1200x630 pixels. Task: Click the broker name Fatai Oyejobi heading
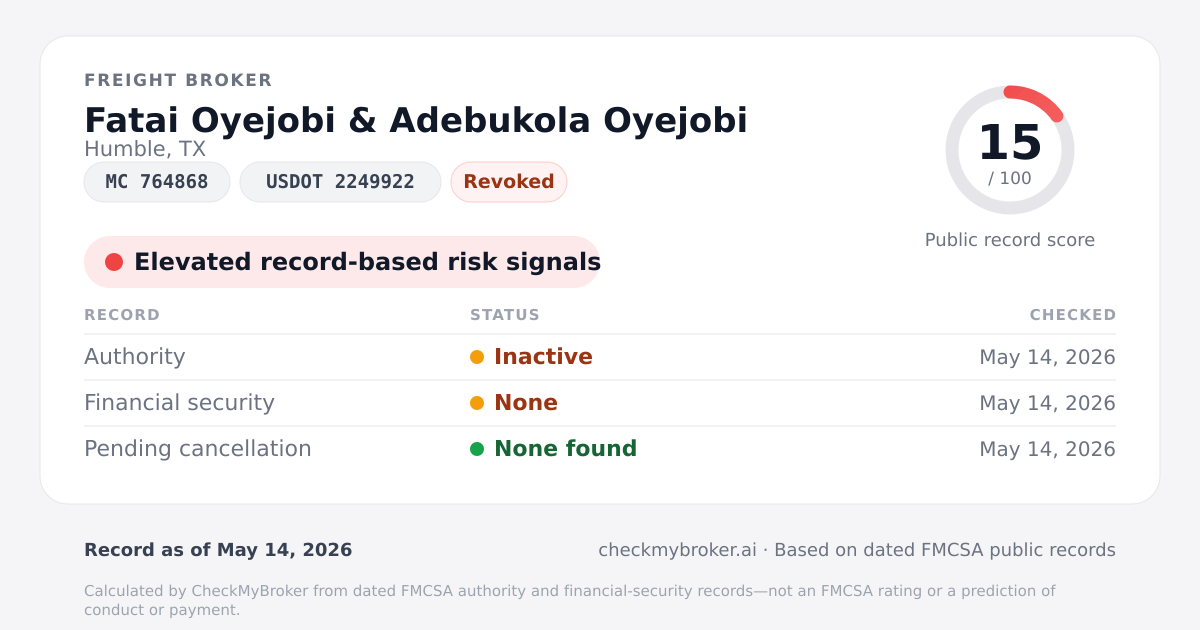[416, 120]
